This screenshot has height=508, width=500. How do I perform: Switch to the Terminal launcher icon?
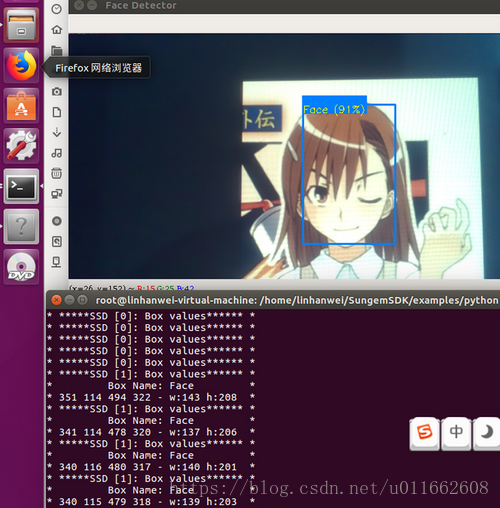tap(21, 186)
